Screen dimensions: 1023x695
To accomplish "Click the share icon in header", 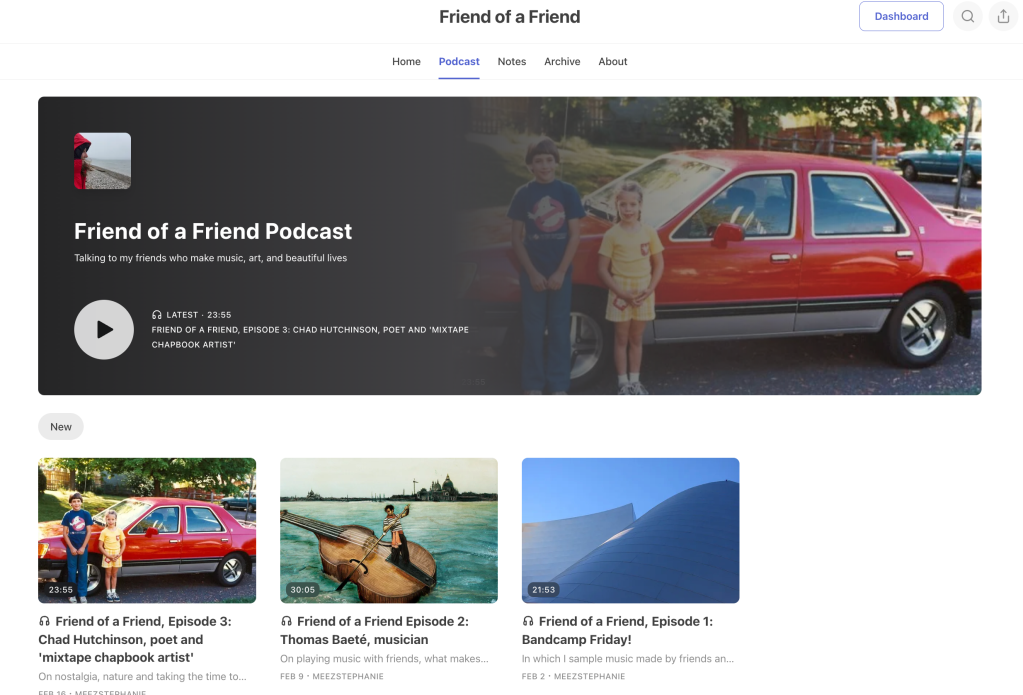I will [1002, 17].
